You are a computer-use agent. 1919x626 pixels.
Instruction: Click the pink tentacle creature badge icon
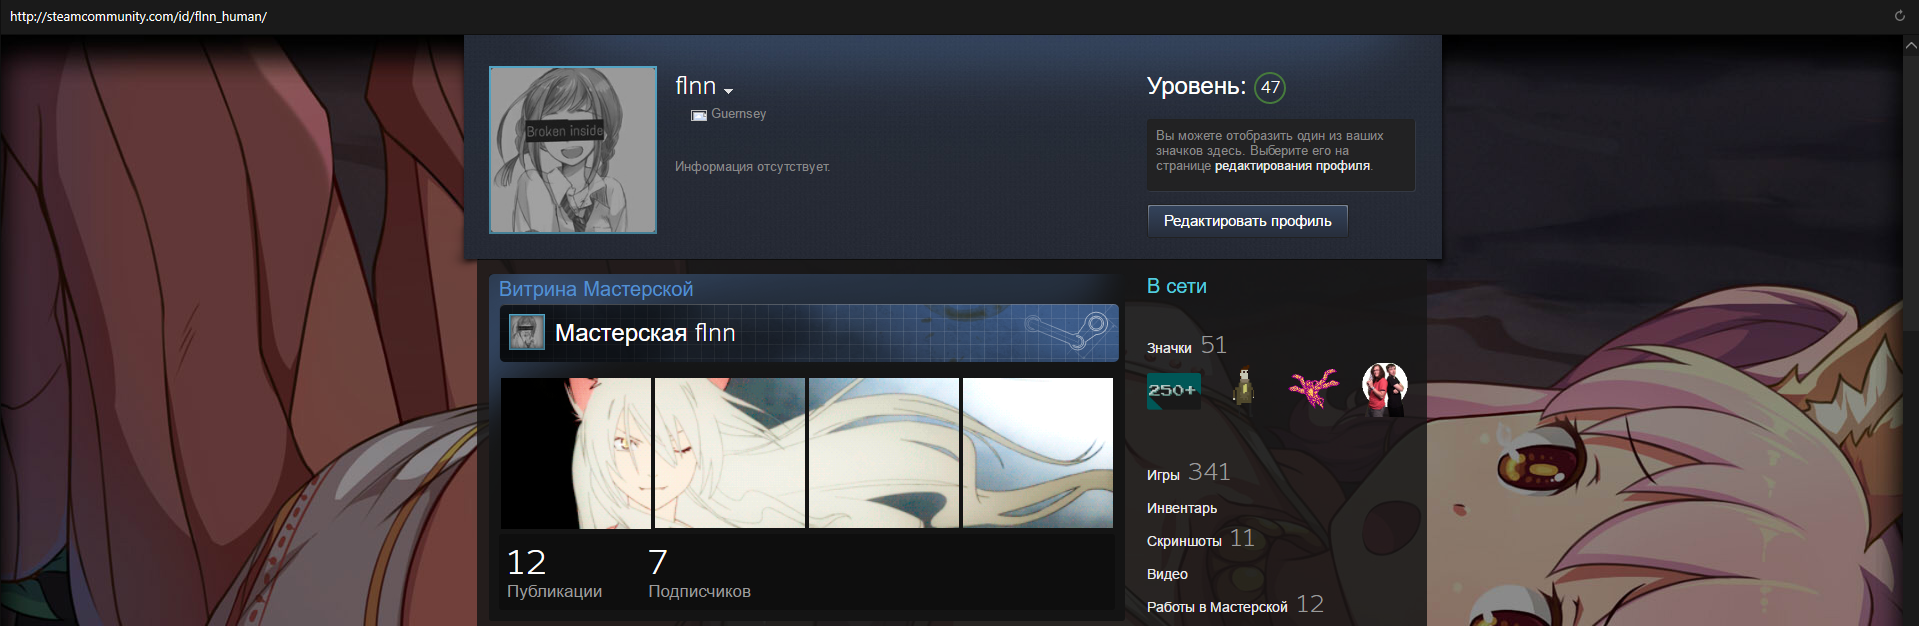pos(1313,387)
